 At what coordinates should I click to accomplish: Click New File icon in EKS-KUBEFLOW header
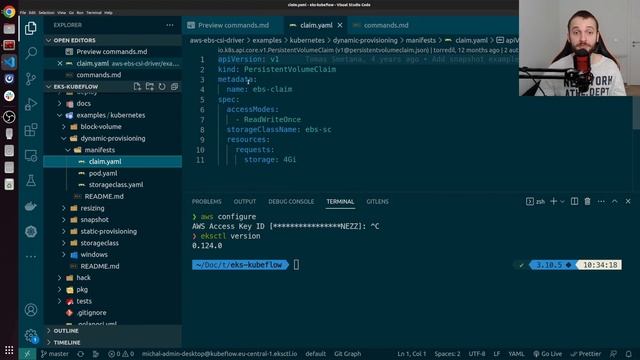tap(137, 87)
